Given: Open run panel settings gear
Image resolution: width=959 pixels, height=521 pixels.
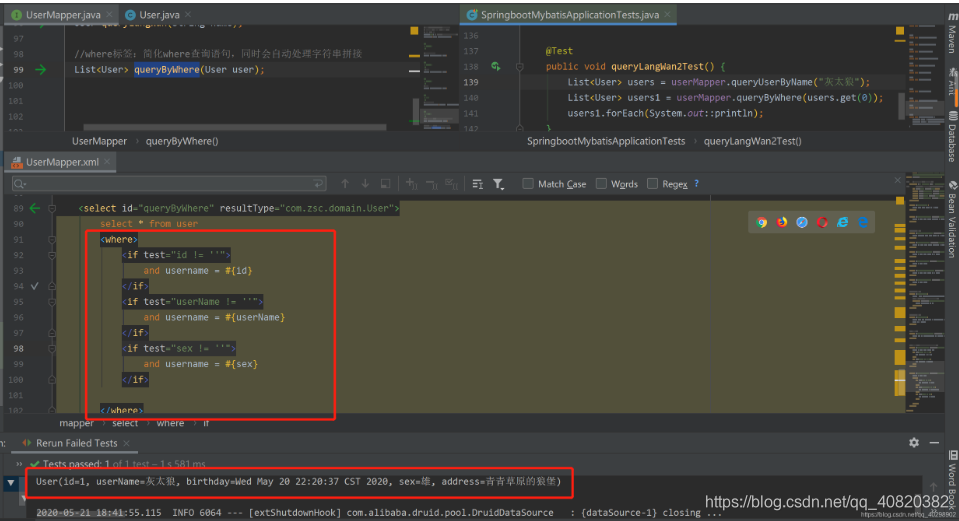Looking at the screenshot, I should coord(914,442).
